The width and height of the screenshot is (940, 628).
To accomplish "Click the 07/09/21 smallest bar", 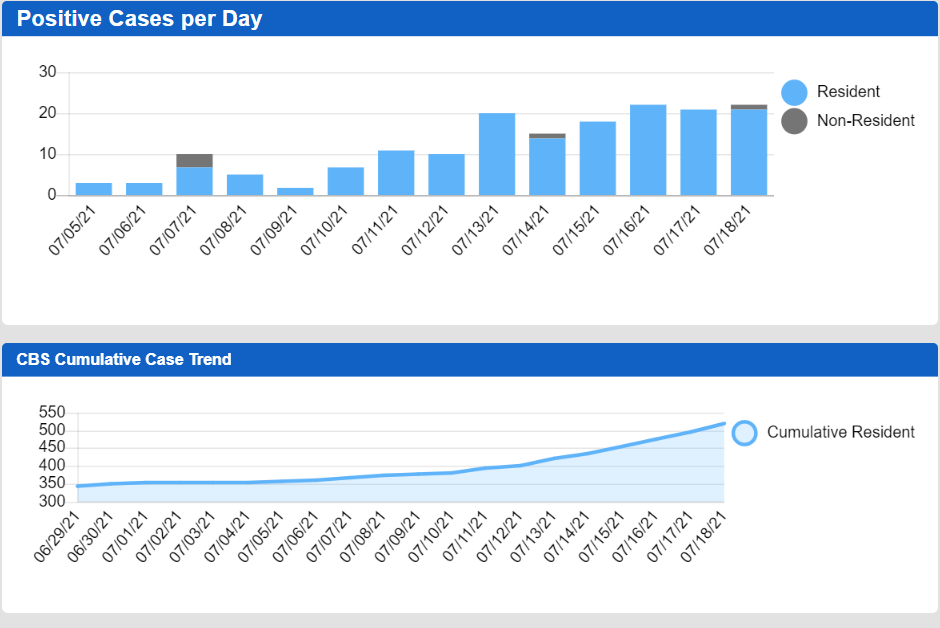I will (295, 191).
